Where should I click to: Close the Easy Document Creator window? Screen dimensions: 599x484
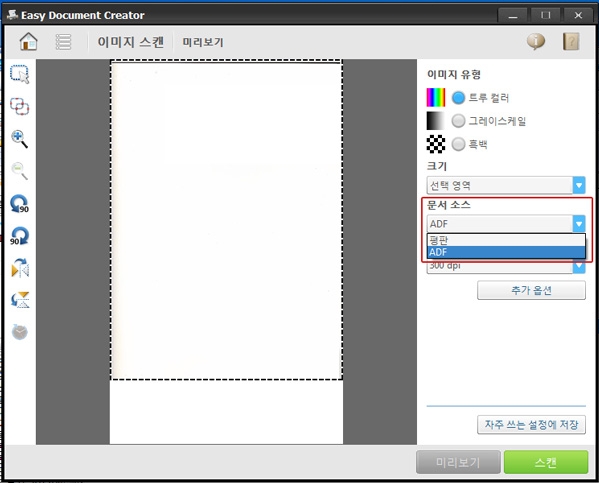578,15
